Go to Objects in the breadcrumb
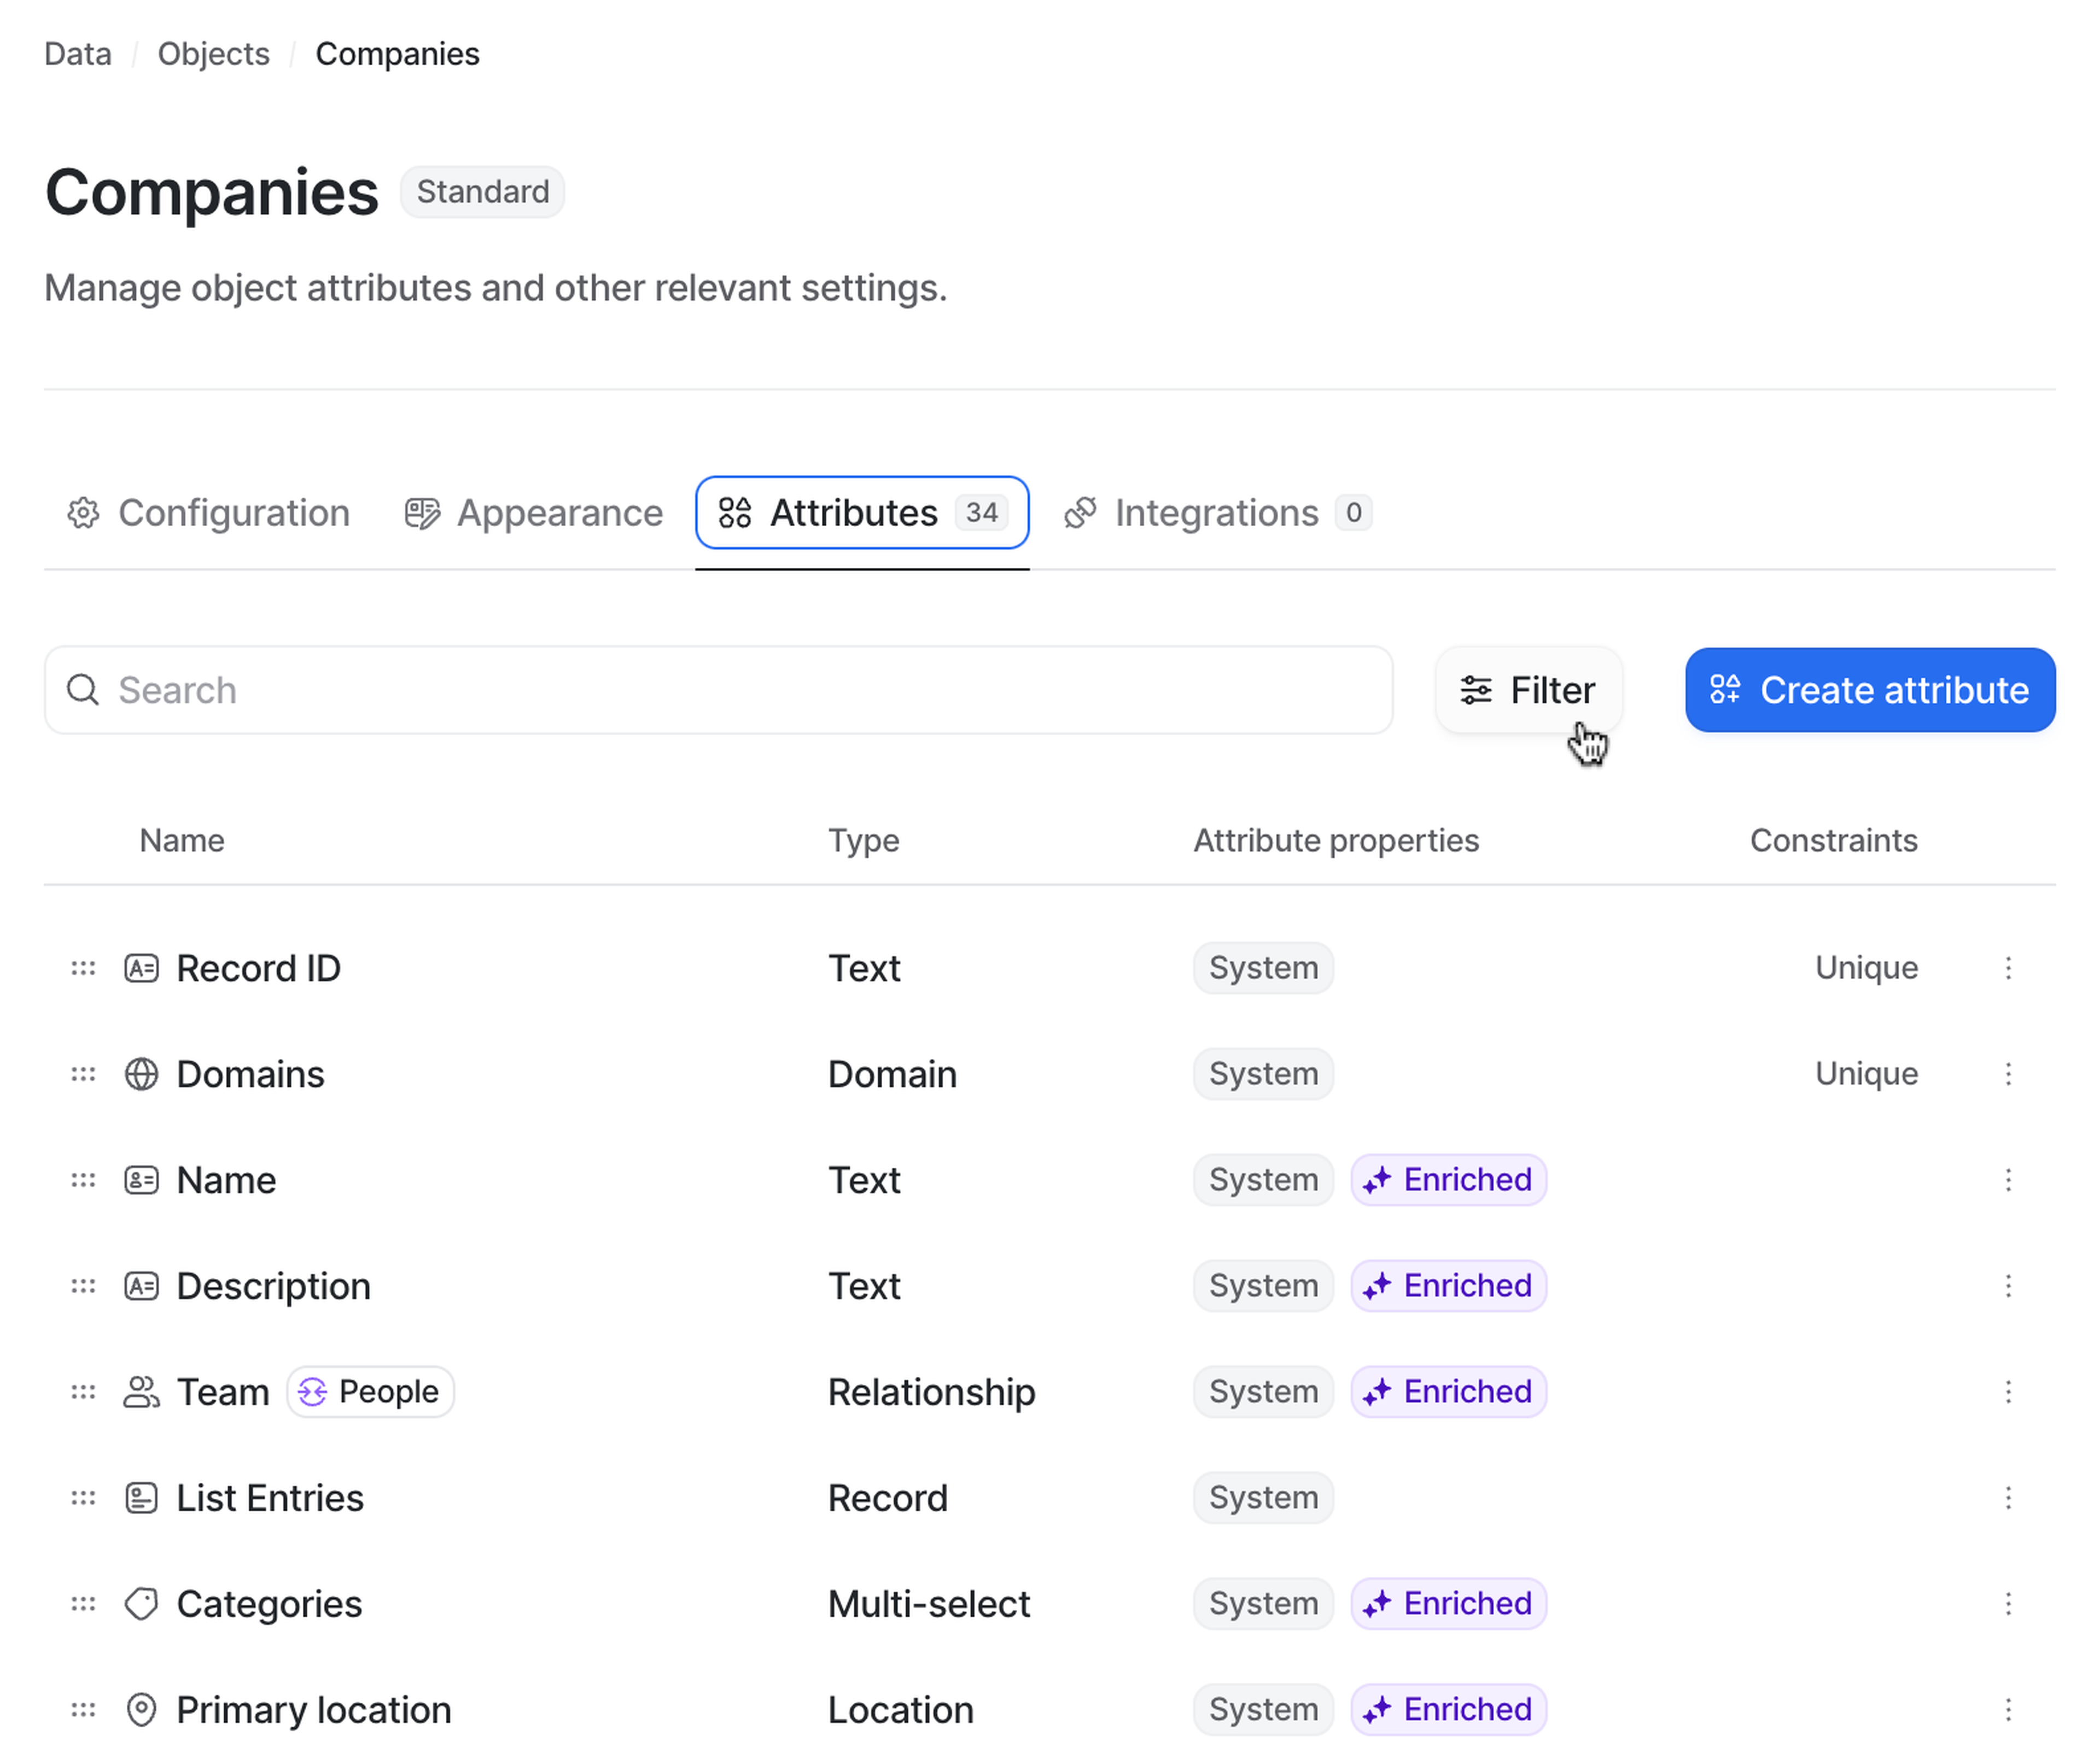Screen dimensions: 2100x1764 213,54
